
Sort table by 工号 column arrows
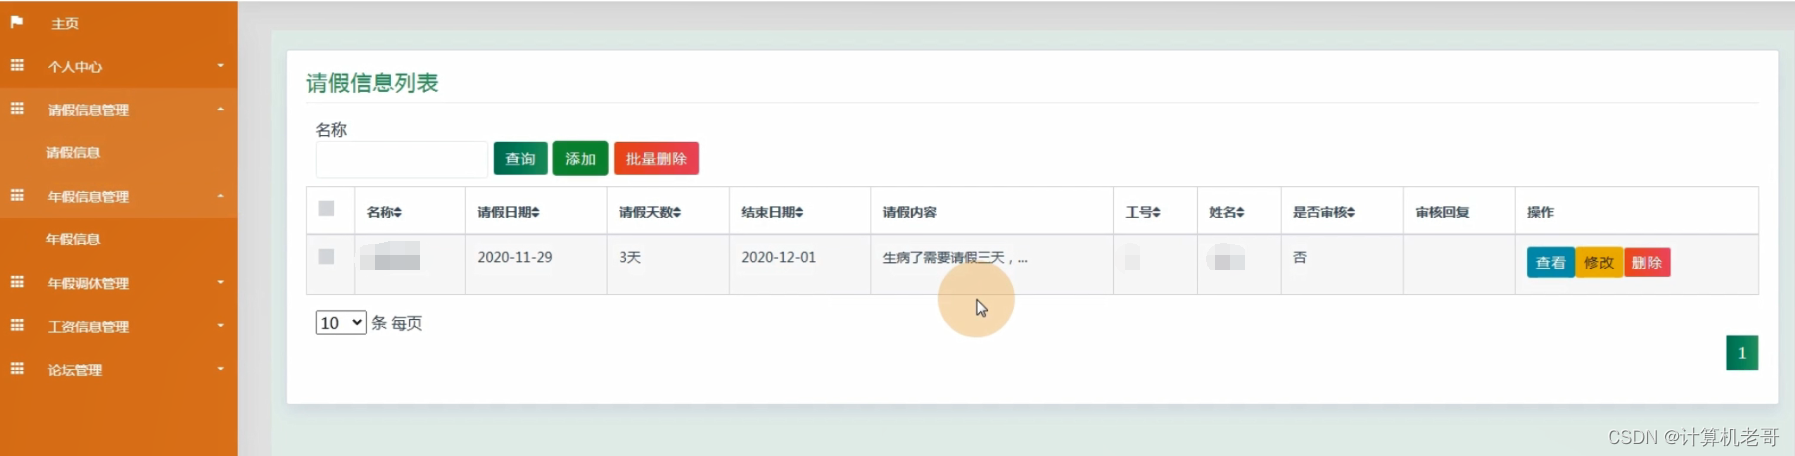(1157, 212)
